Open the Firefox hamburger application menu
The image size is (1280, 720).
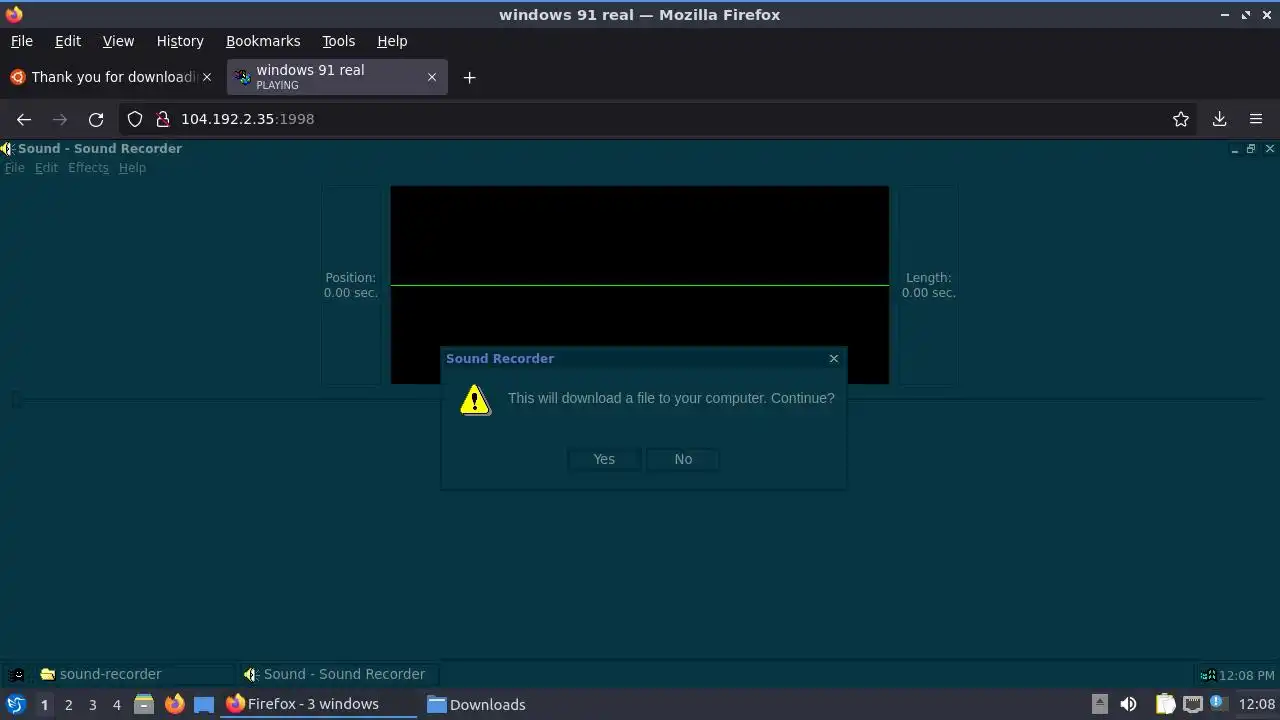point(1256,119)
